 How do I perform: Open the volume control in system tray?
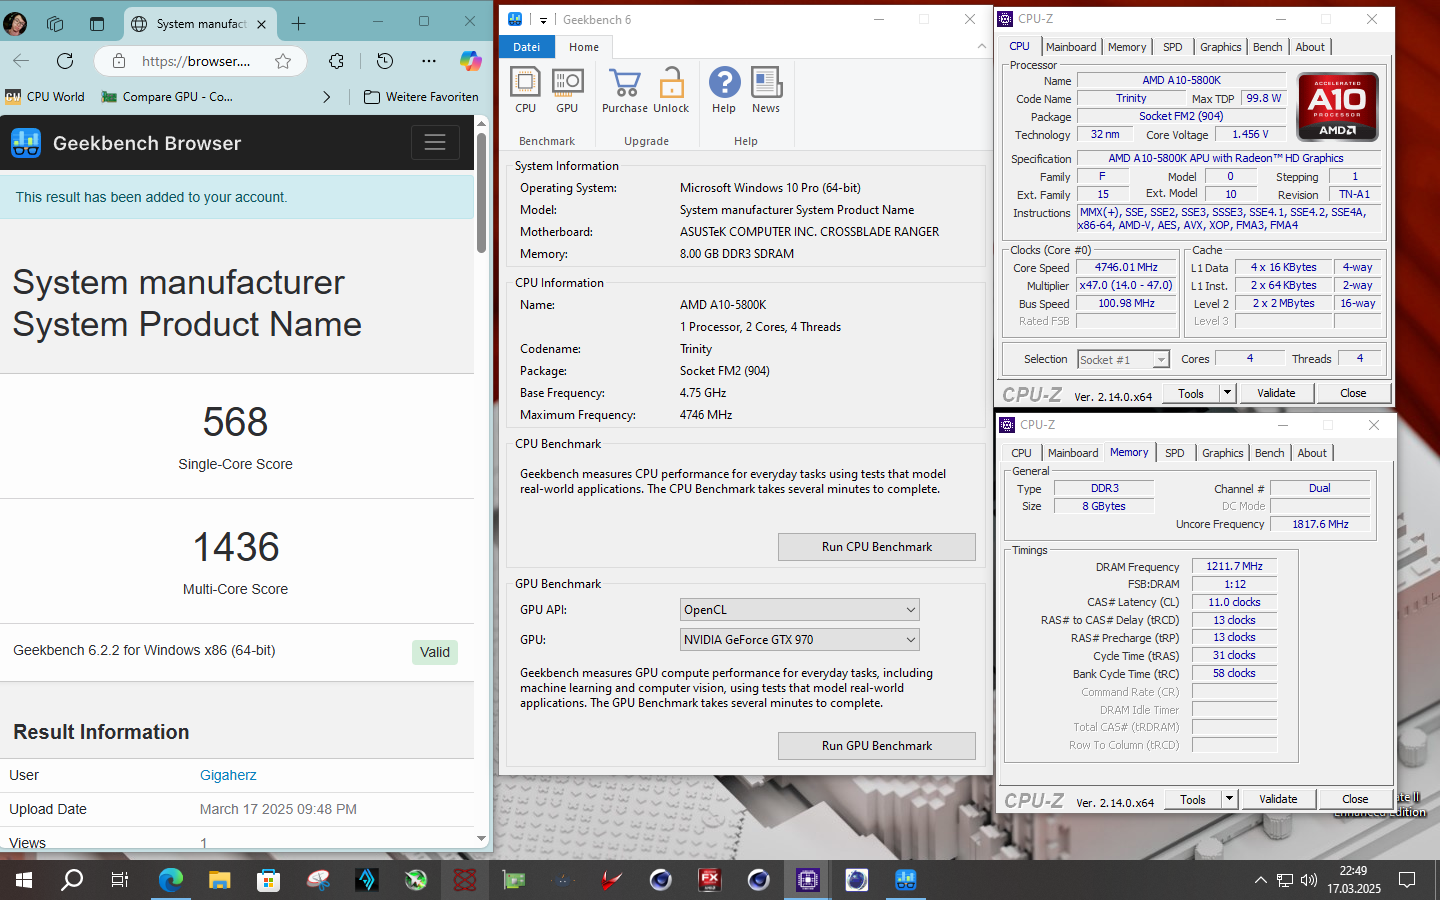pos(1309,880)
